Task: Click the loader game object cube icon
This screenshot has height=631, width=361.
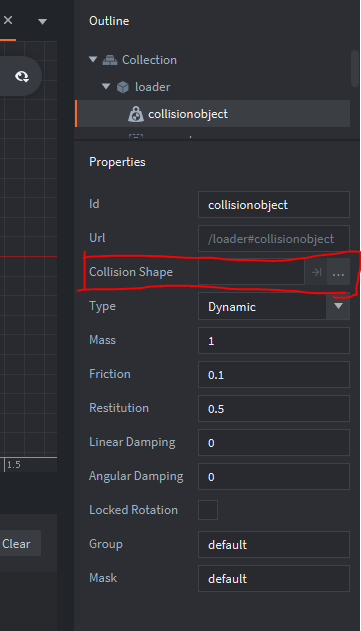Action: coord(123,87)
